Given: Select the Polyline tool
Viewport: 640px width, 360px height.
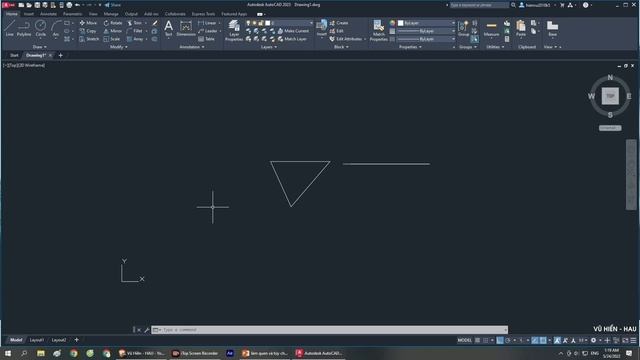Looking at the screenshot, I should click(x=24, y=28).
